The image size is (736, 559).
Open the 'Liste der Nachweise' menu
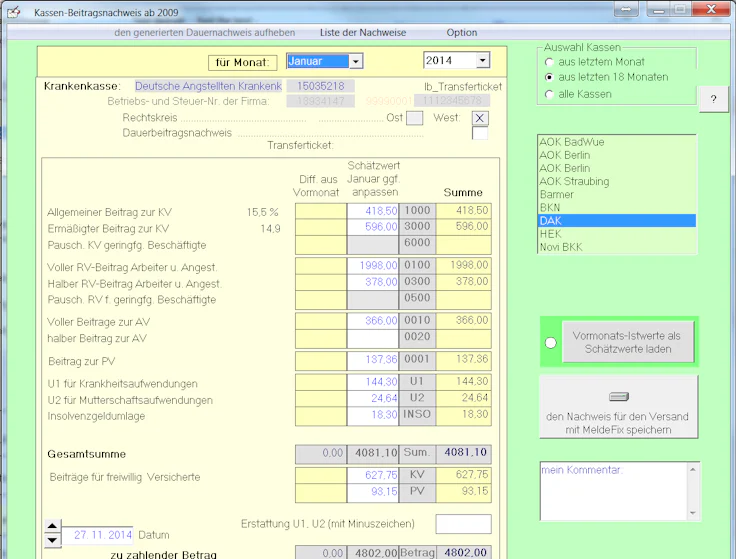coord(363,32)
